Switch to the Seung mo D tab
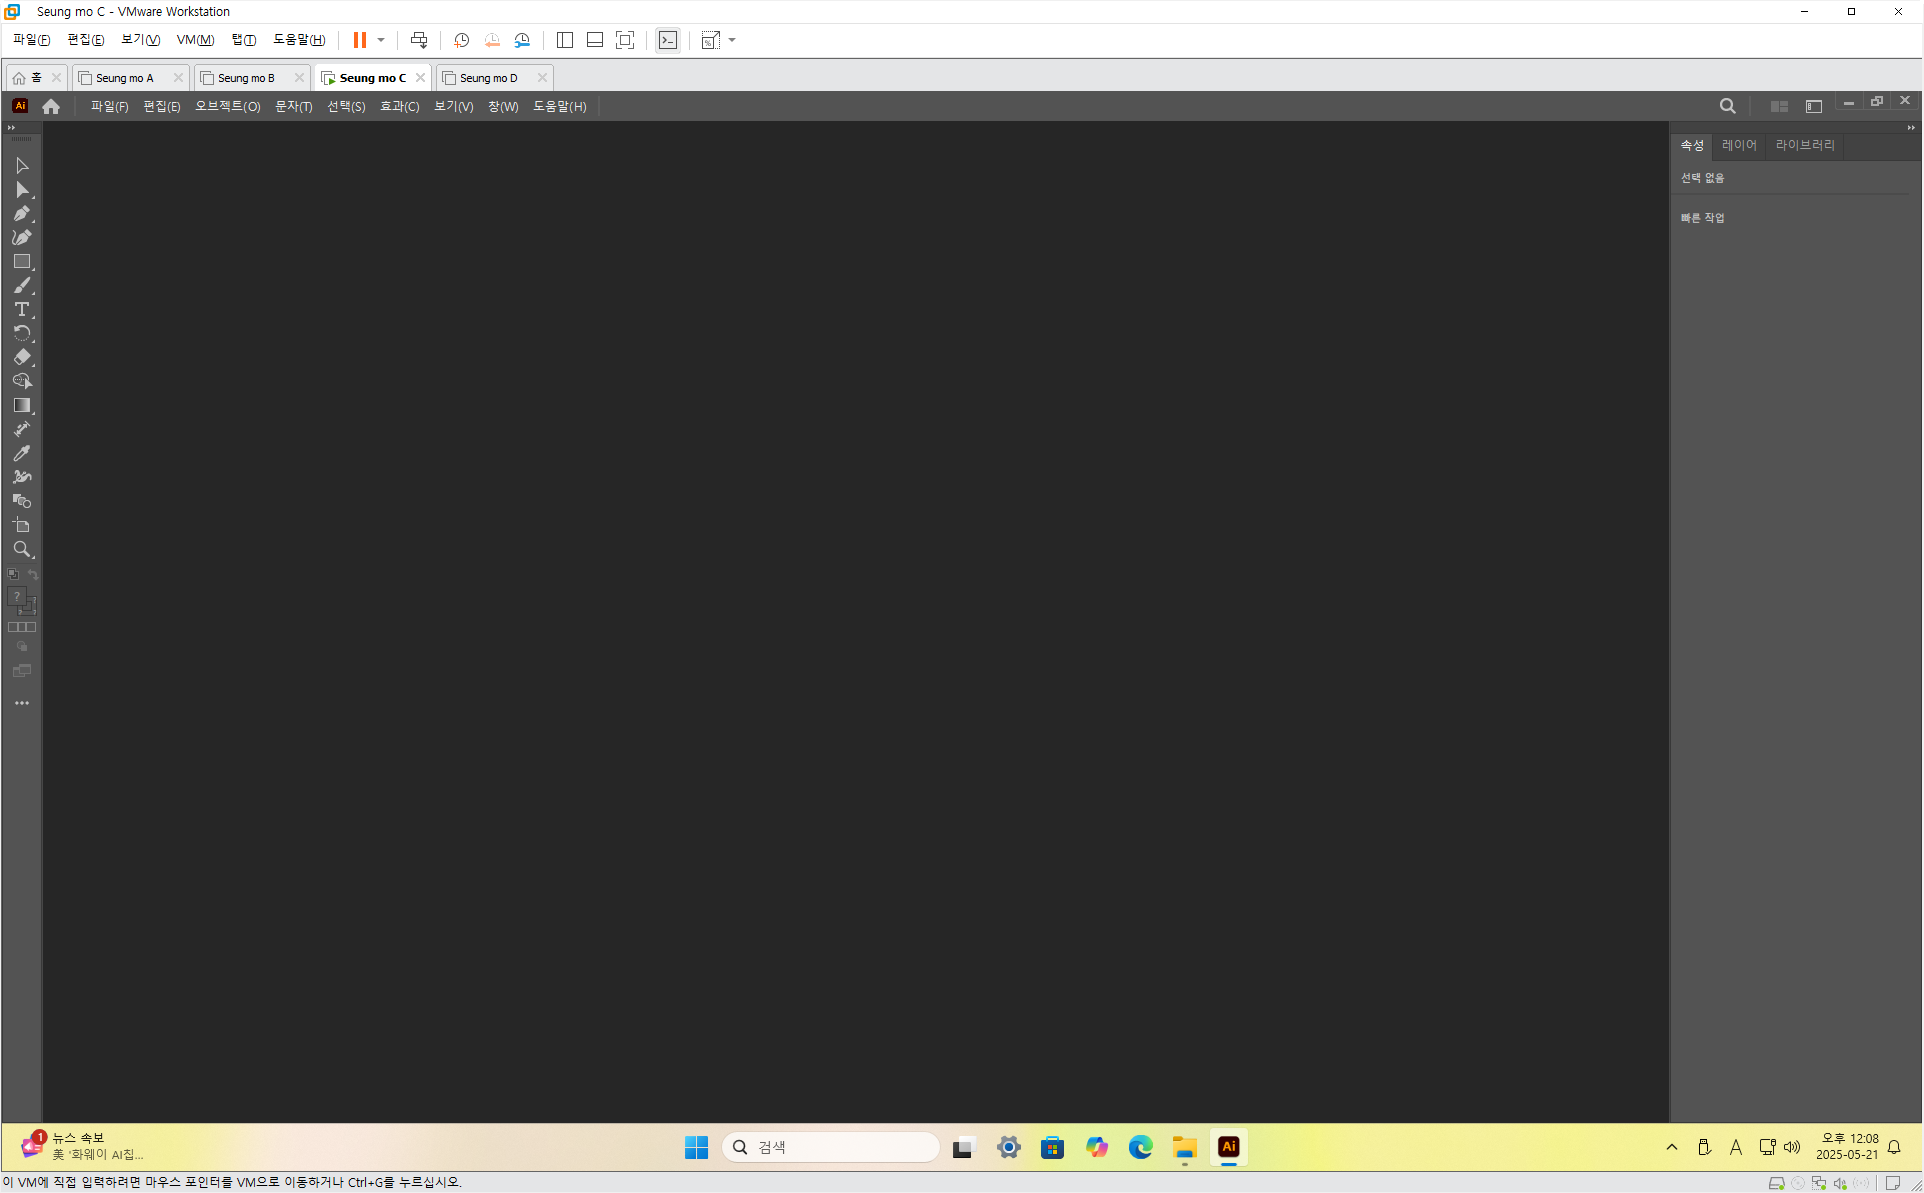This screenshot has width=1924, height=1193. (x=489, y=78)
